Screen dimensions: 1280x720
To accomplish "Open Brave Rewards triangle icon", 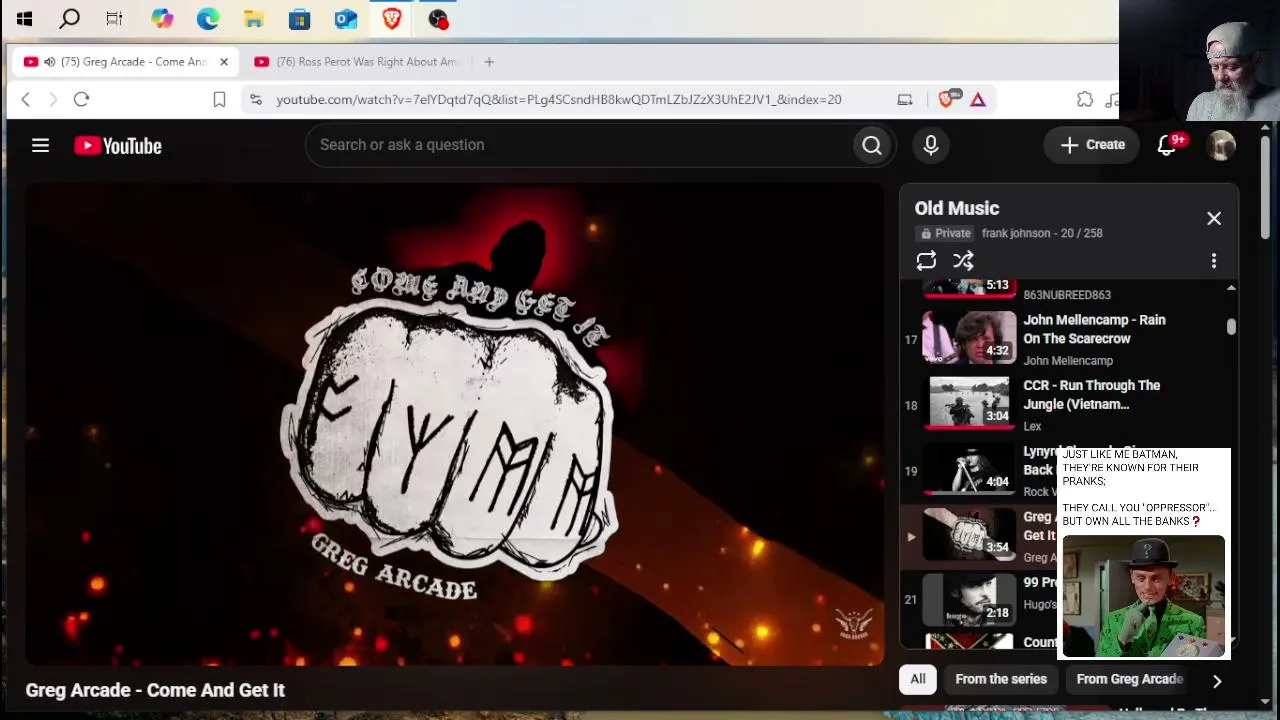I will (x=978, y=99).
